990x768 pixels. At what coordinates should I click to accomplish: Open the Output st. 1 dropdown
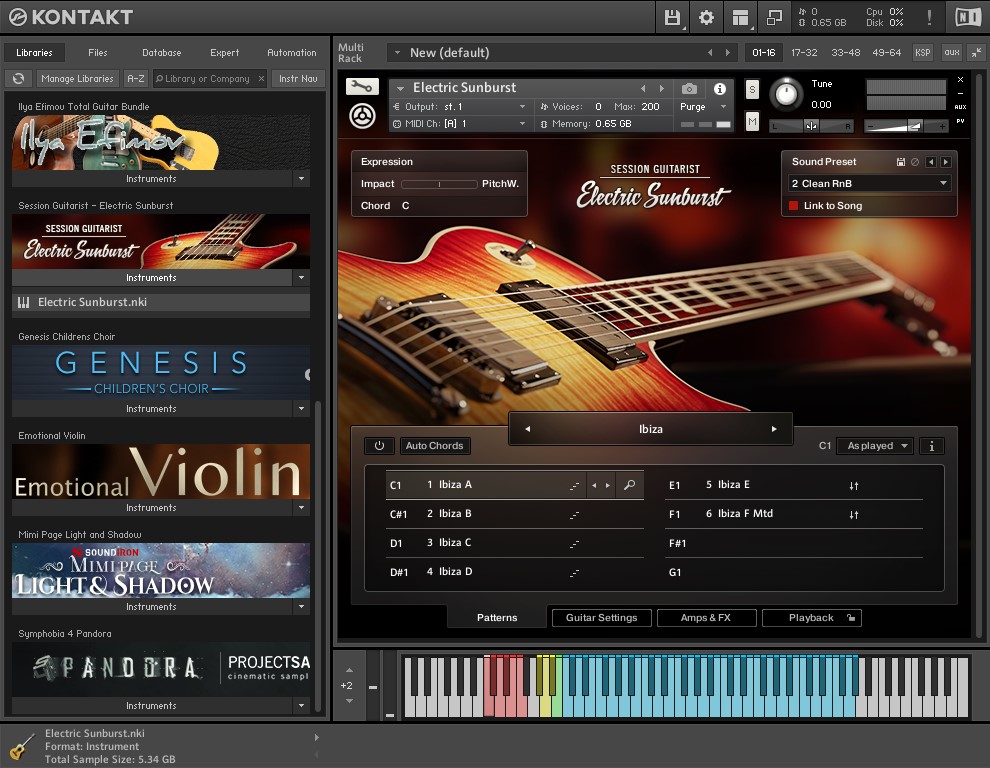[x=459, y=107]
